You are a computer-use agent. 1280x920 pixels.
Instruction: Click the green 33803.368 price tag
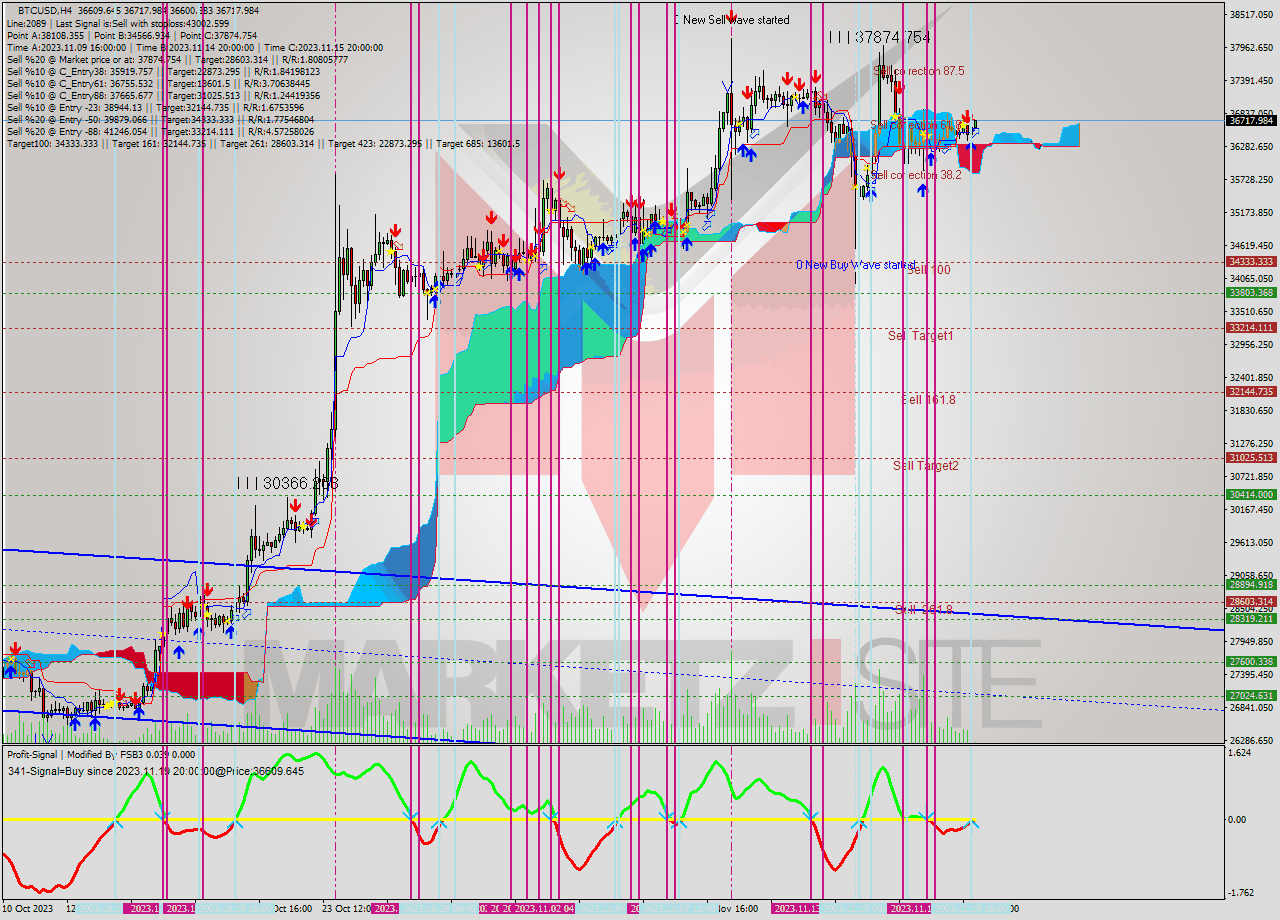(x=1251, y=293)
